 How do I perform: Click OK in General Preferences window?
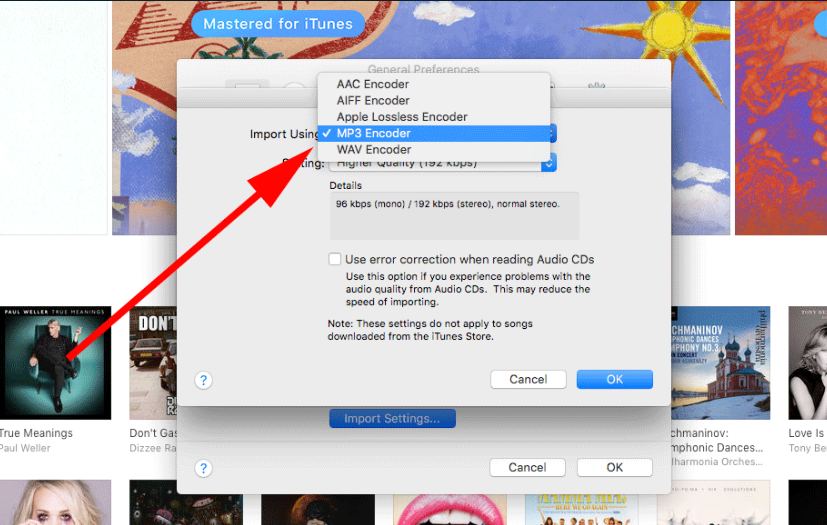(614, 467)
